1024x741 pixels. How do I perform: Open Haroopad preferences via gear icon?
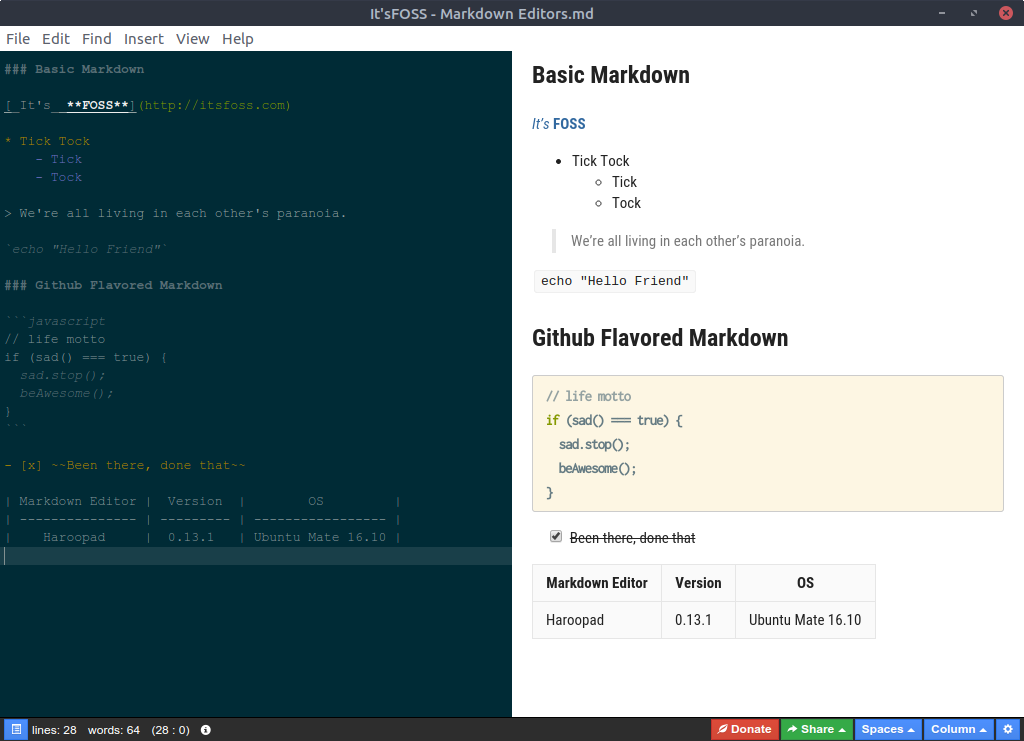1008,729
